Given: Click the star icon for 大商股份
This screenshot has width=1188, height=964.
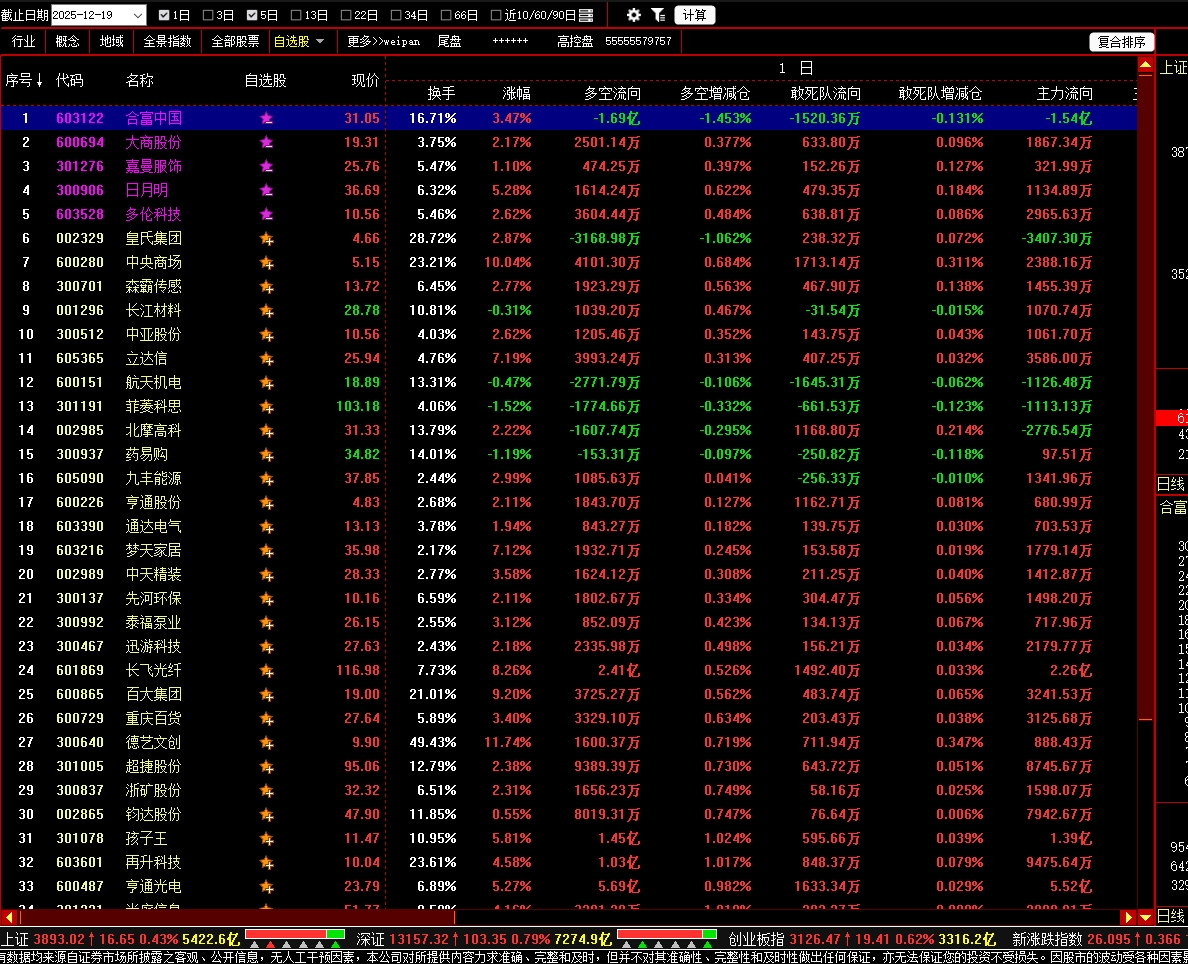Looking at the screenshot, I should (266, 142).
